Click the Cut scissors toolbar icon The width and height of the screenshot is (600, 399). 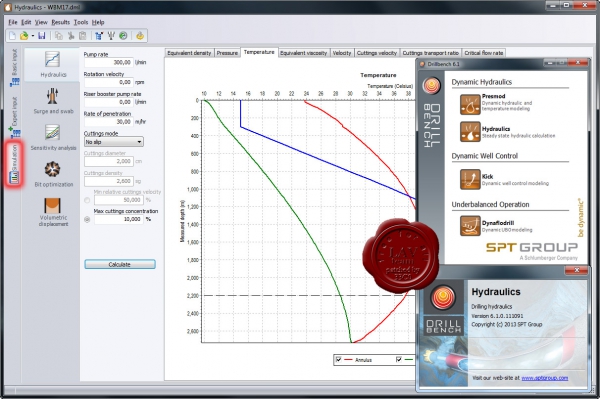tap(71, 36)
